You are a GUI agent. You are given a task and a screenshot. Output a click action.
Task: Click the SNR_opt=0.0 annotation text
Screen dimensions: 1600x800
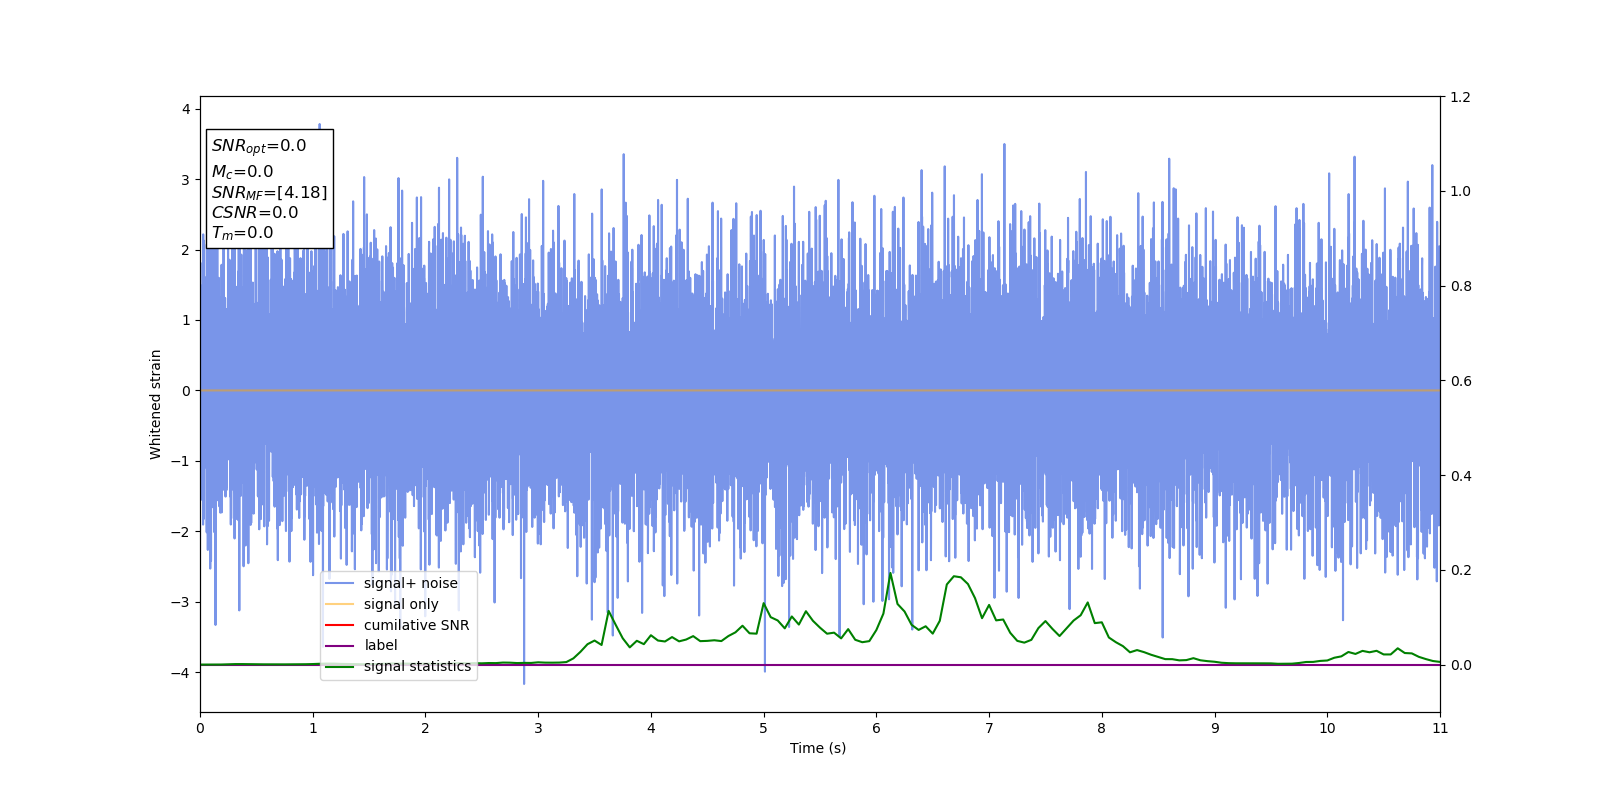pyautogui.click(x=259, y=146)
